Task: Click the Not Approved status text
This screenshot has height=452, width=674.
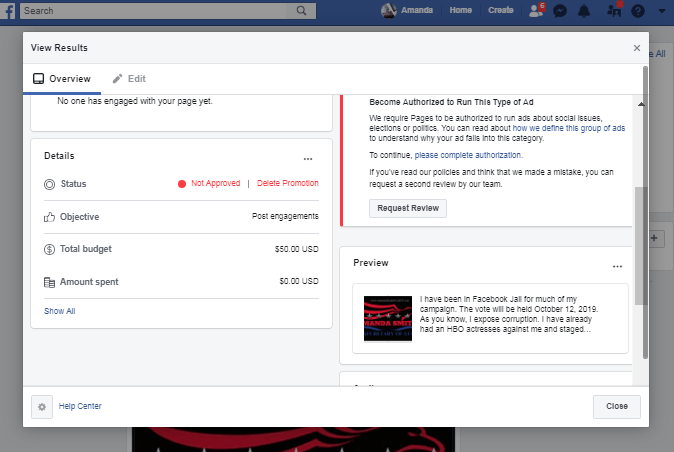Action: (x=215, y=183)
